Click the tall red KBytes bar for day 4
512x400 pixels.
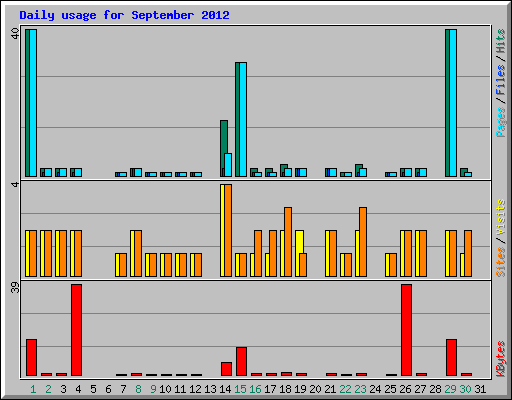pos(76,330)
